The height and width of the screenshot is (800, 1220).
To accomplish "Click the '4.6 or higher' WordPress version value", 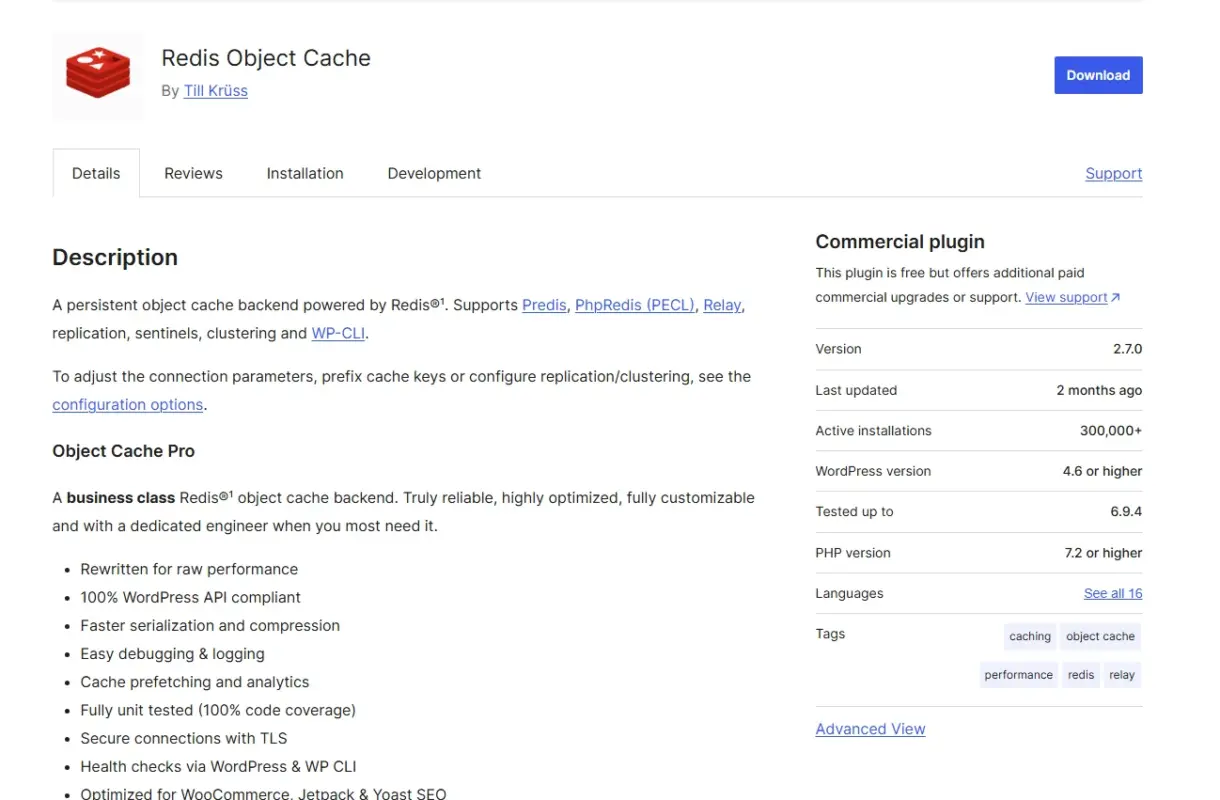I will coord(1103,471).
